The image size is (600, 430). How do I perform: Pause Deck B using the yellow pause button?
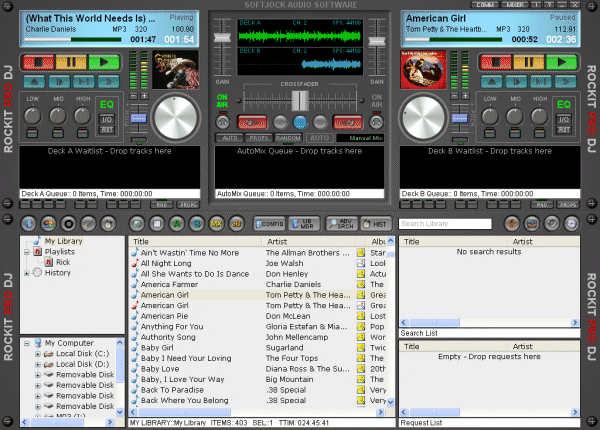529,62
